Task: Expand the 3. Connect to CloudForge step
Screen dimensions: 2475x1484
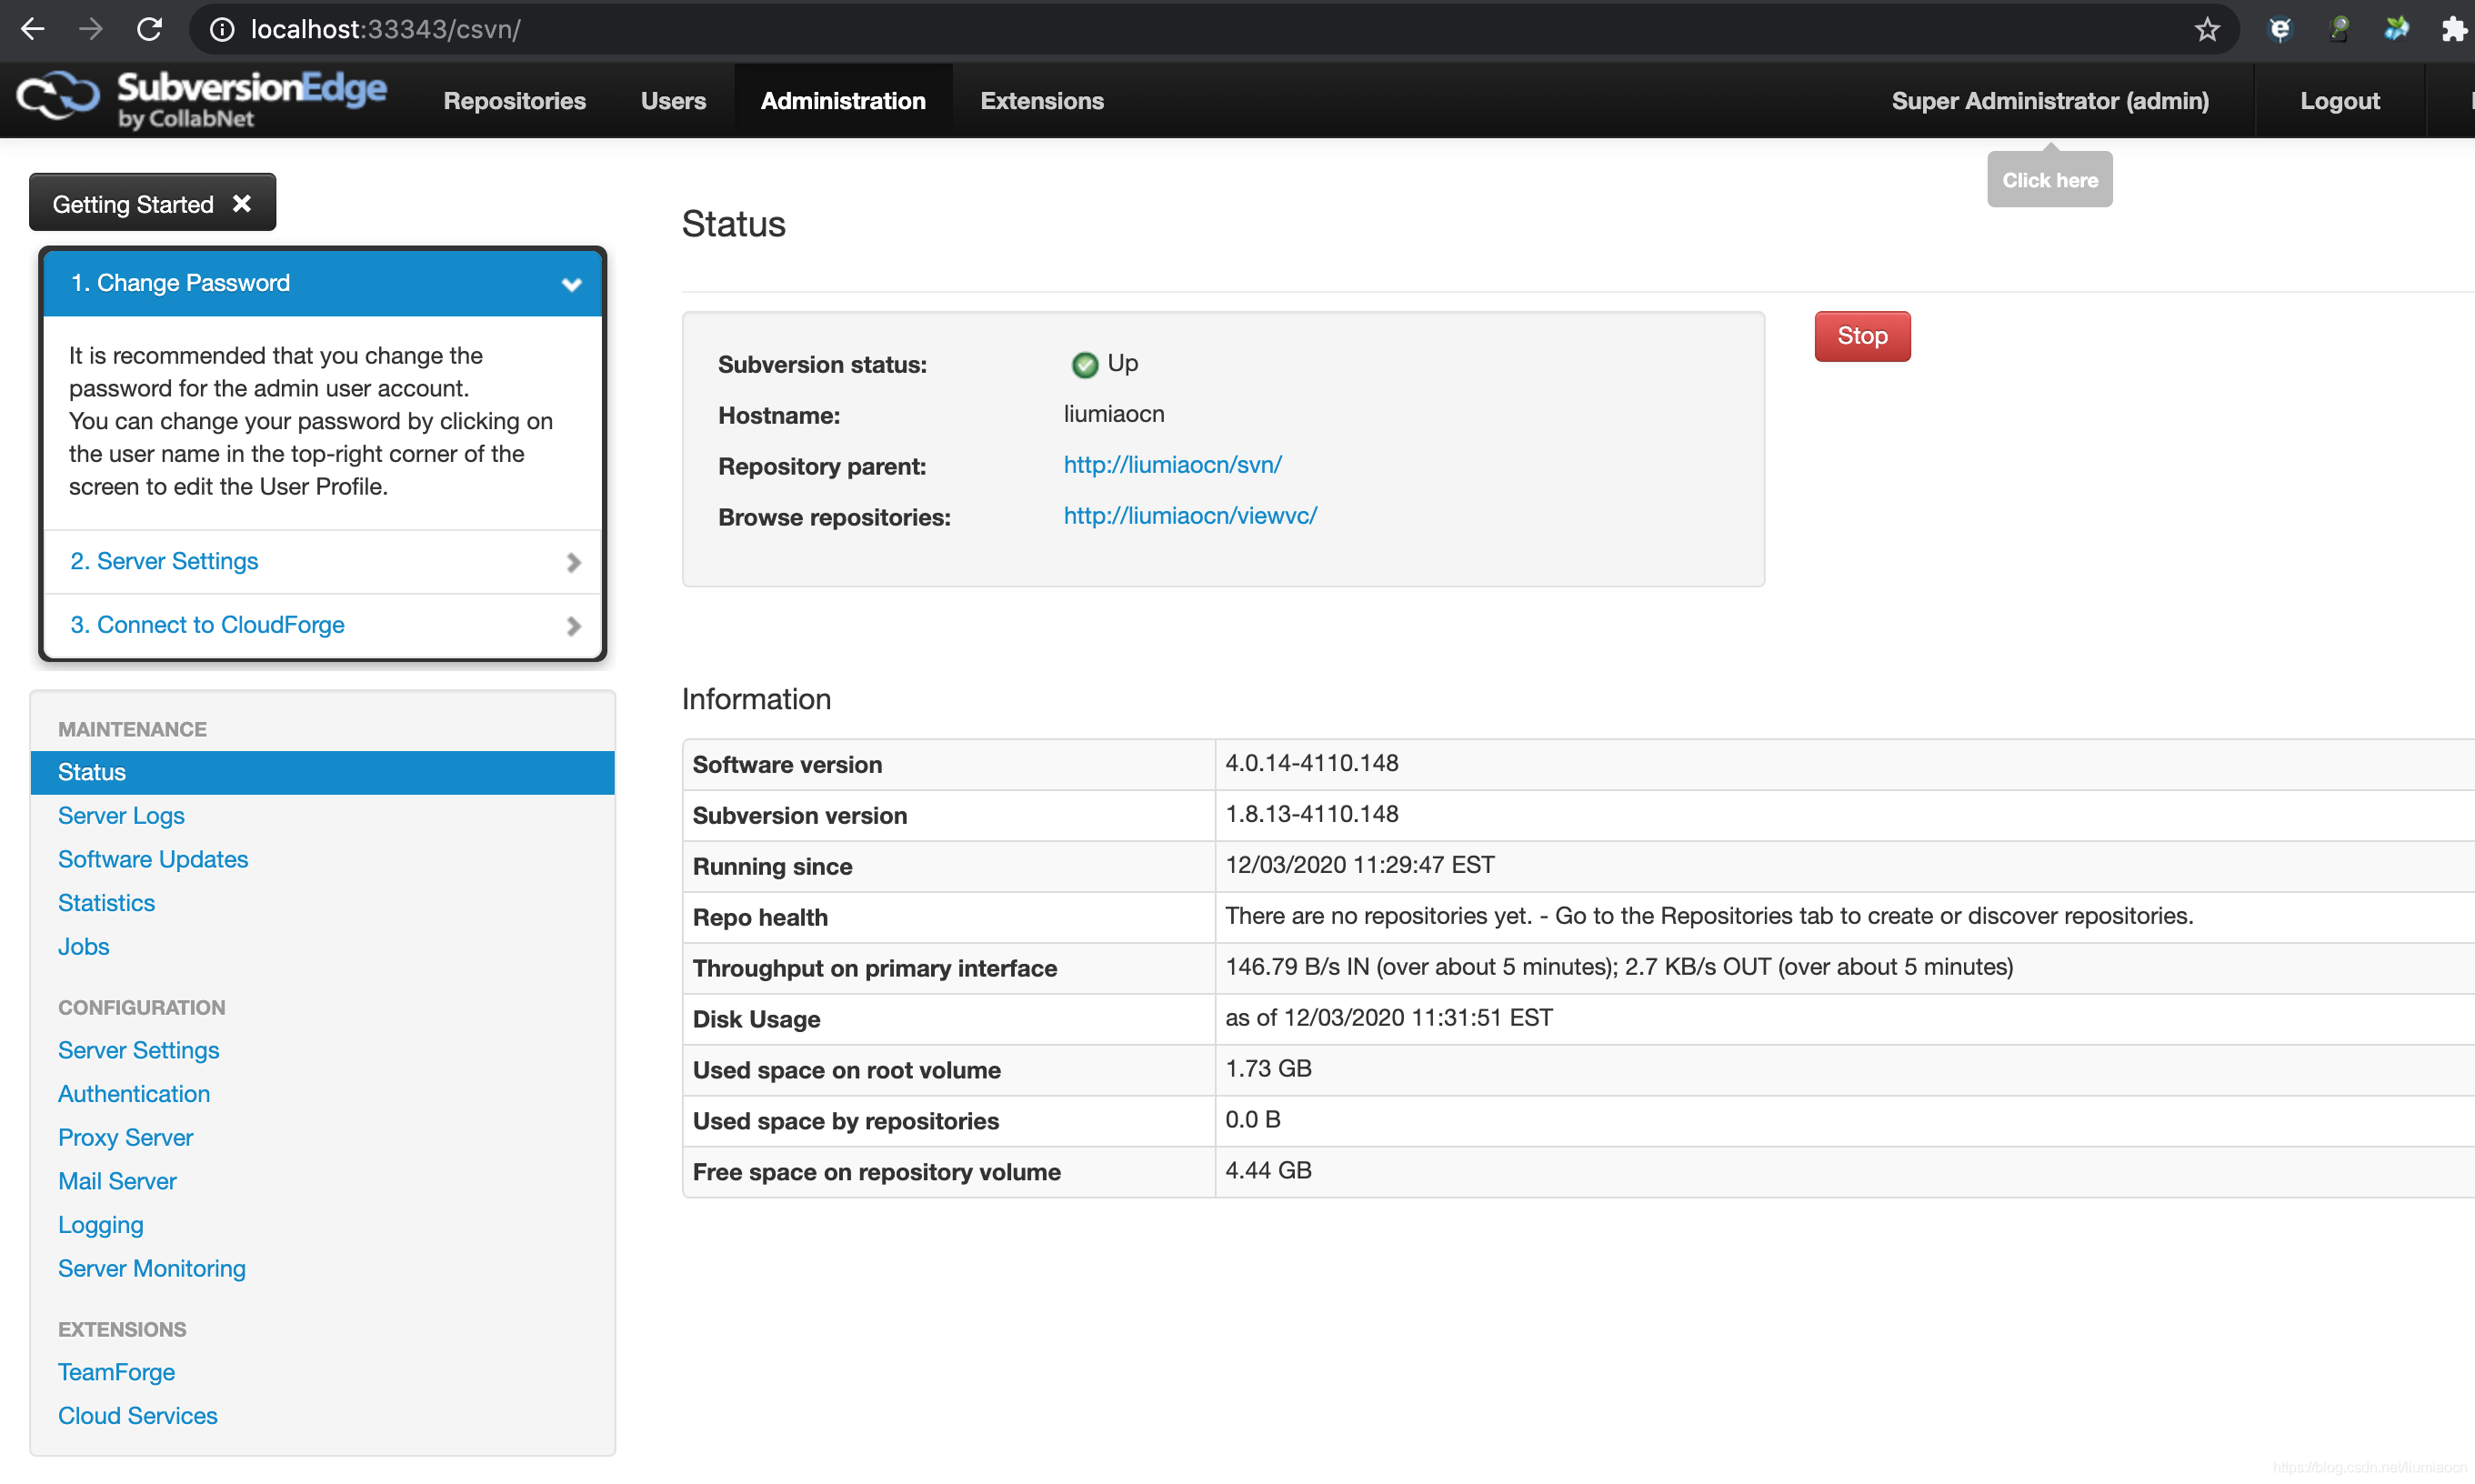Action: pyautogui.click(x=322, y=625)
